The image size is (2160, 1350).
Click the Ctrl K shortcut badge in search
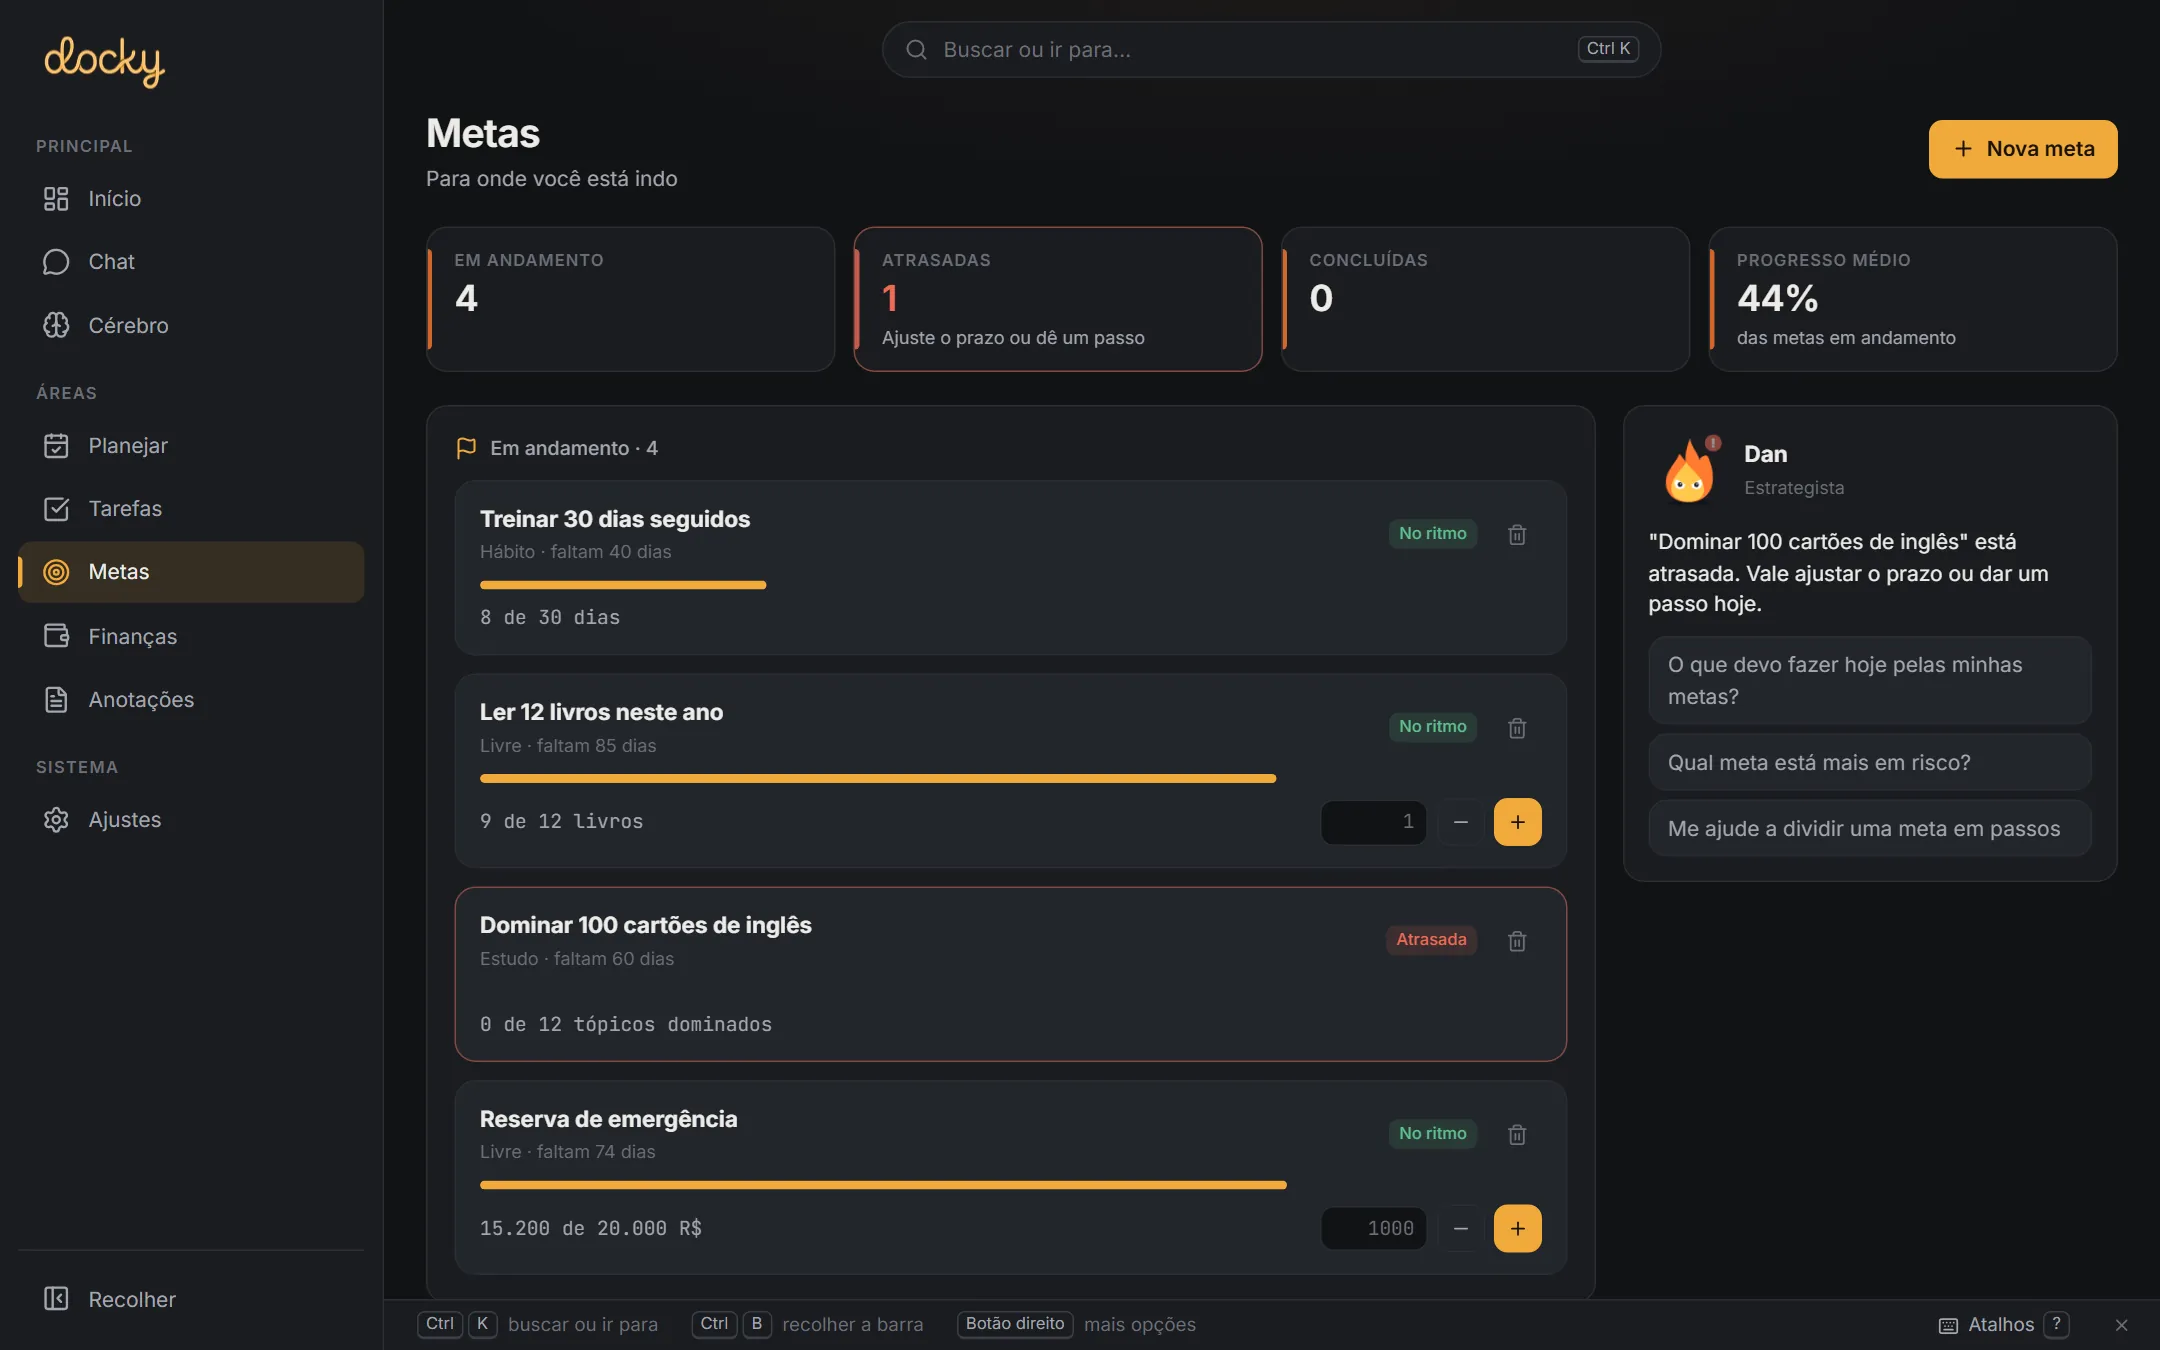[x=1608, y=49]
